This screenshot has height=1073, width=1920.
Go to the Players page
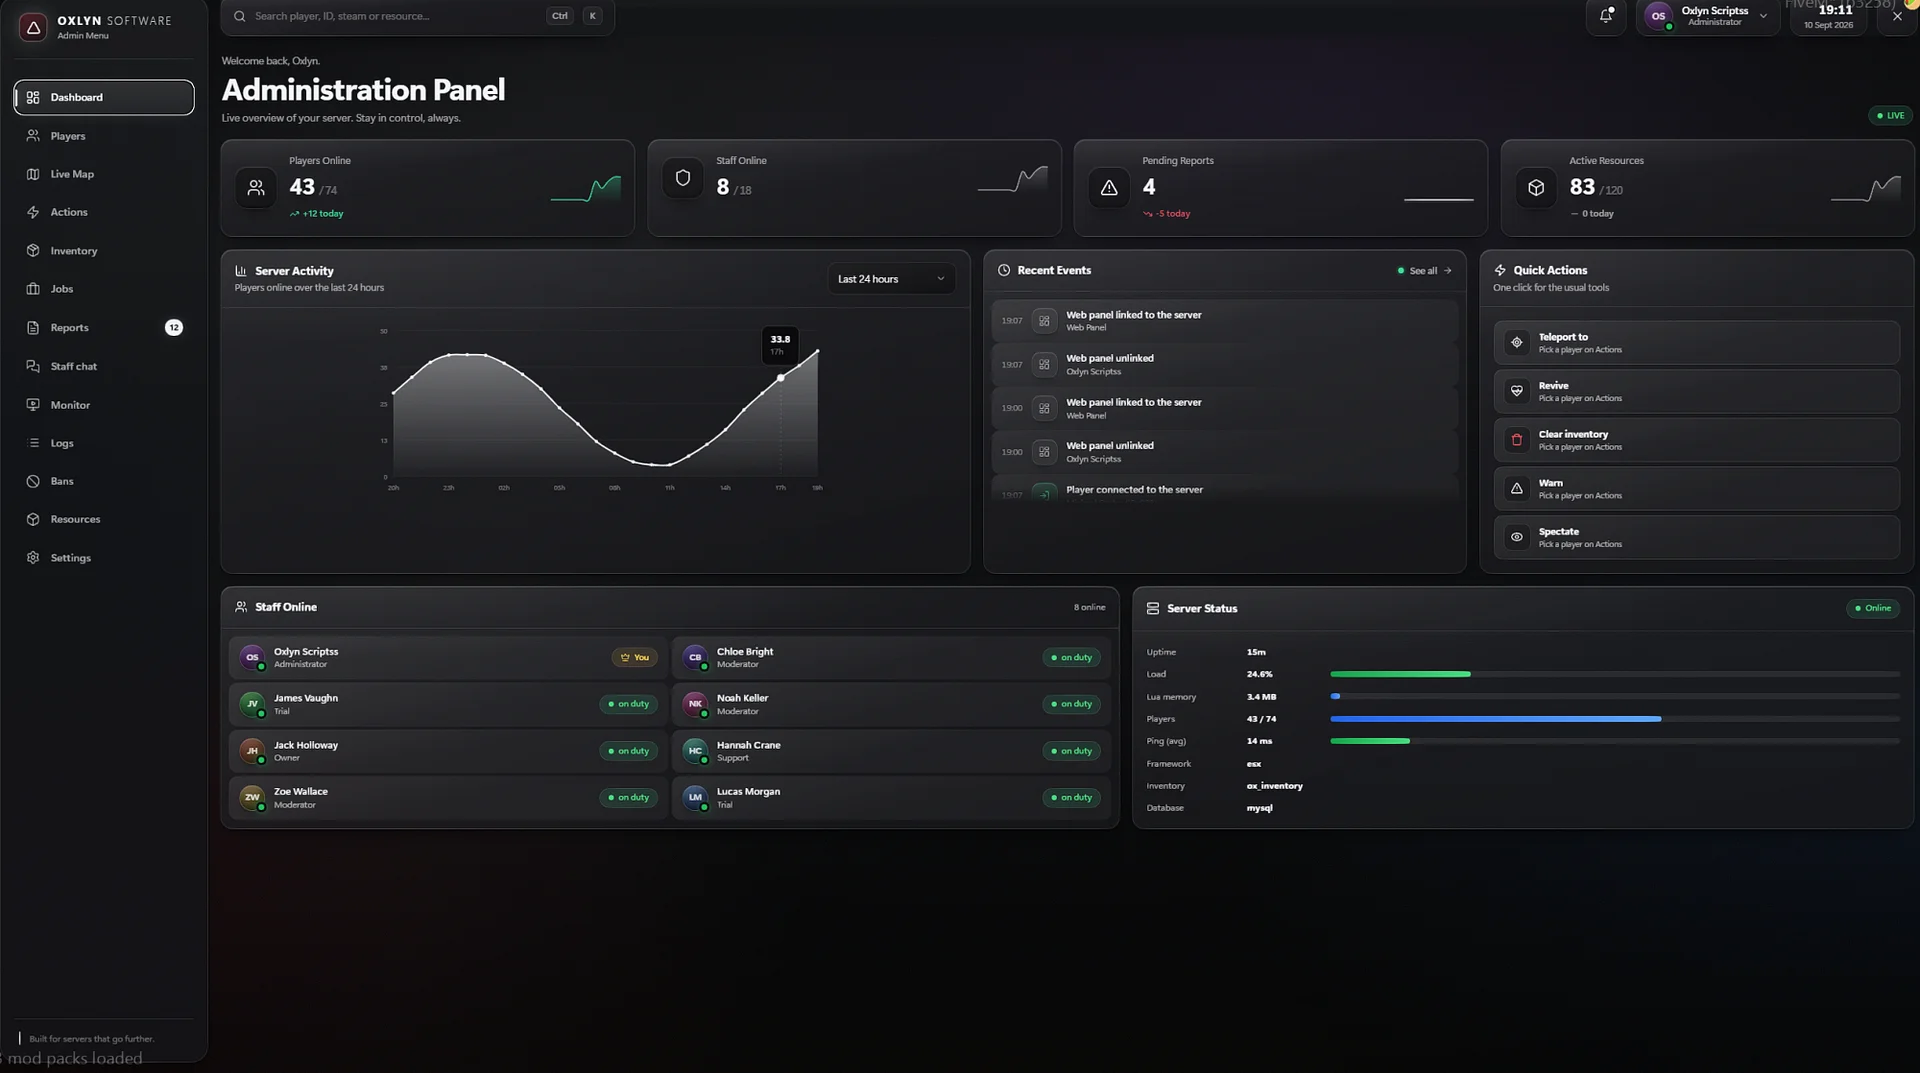104,136
